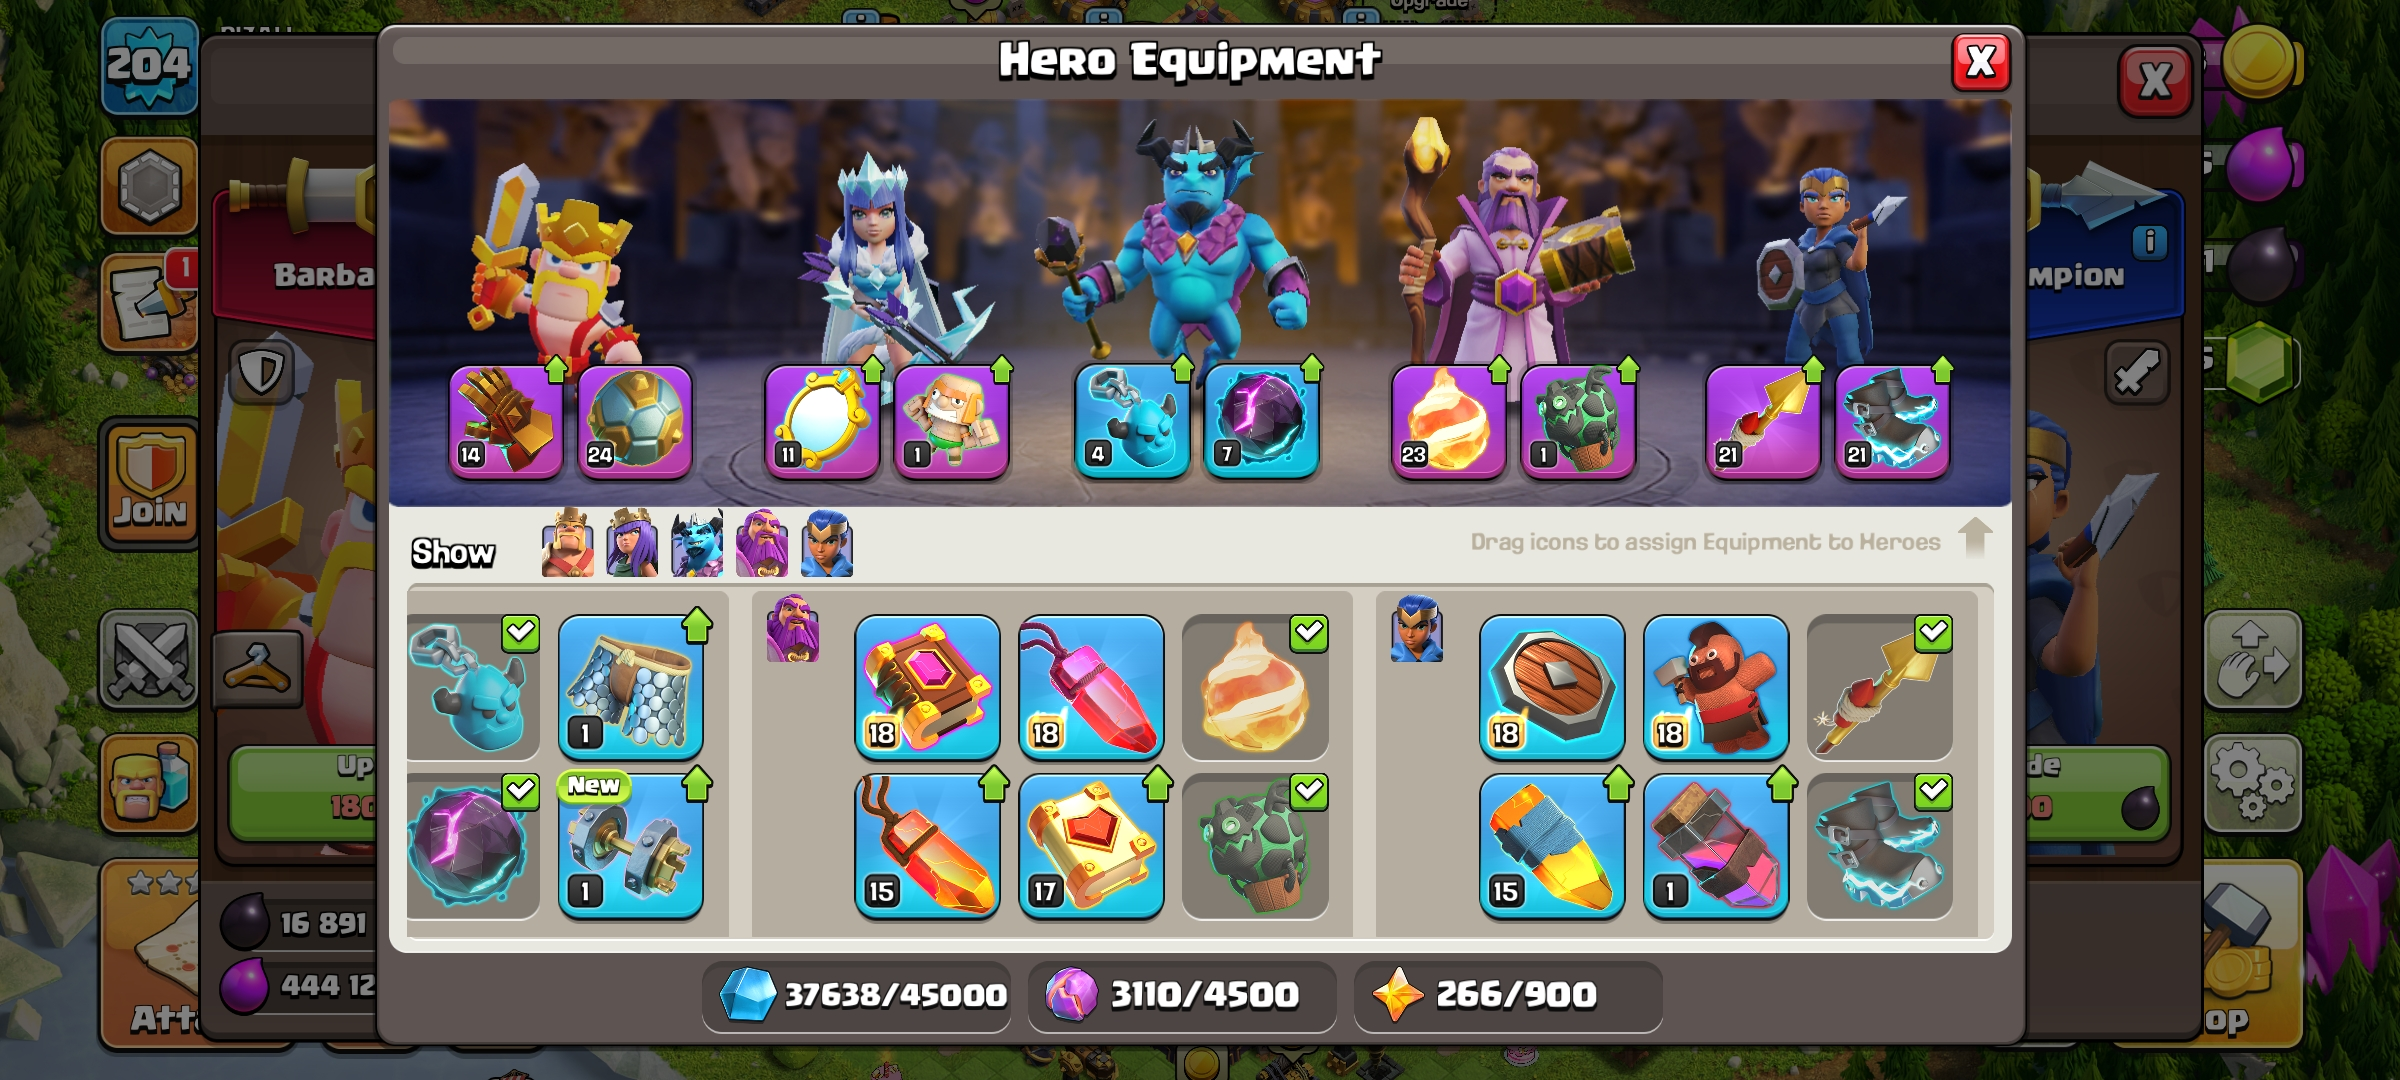Filter equipment by Archer Queen portrait
This screenshot has height=1080, width=2400.
(632, 544)
